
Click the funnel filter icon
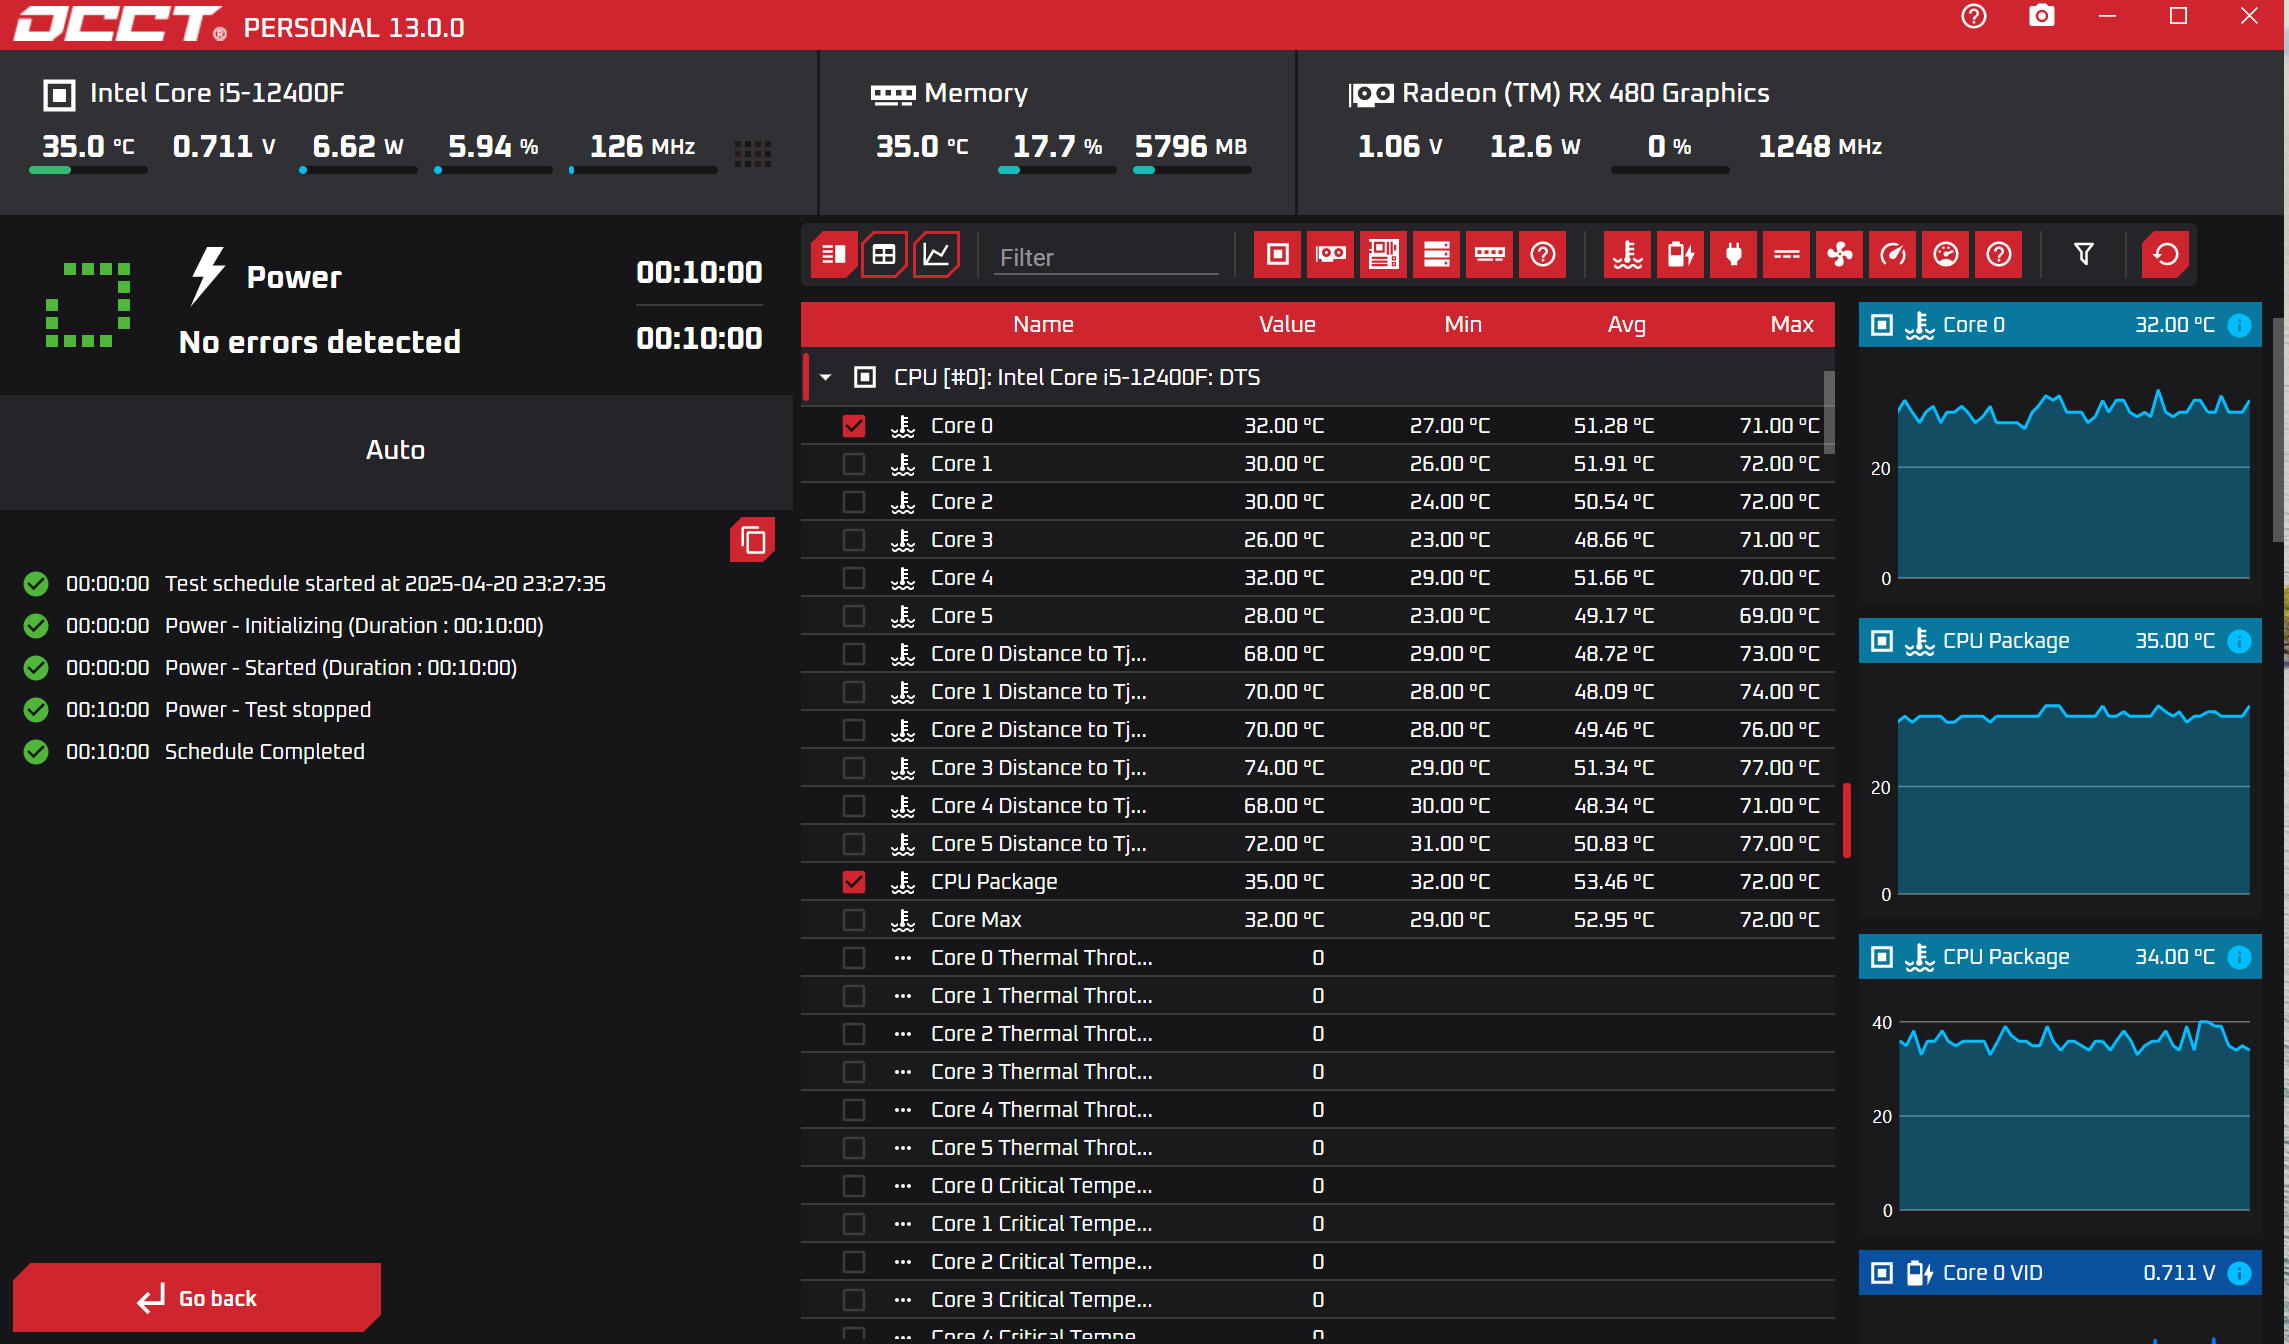pos(2083,254)
